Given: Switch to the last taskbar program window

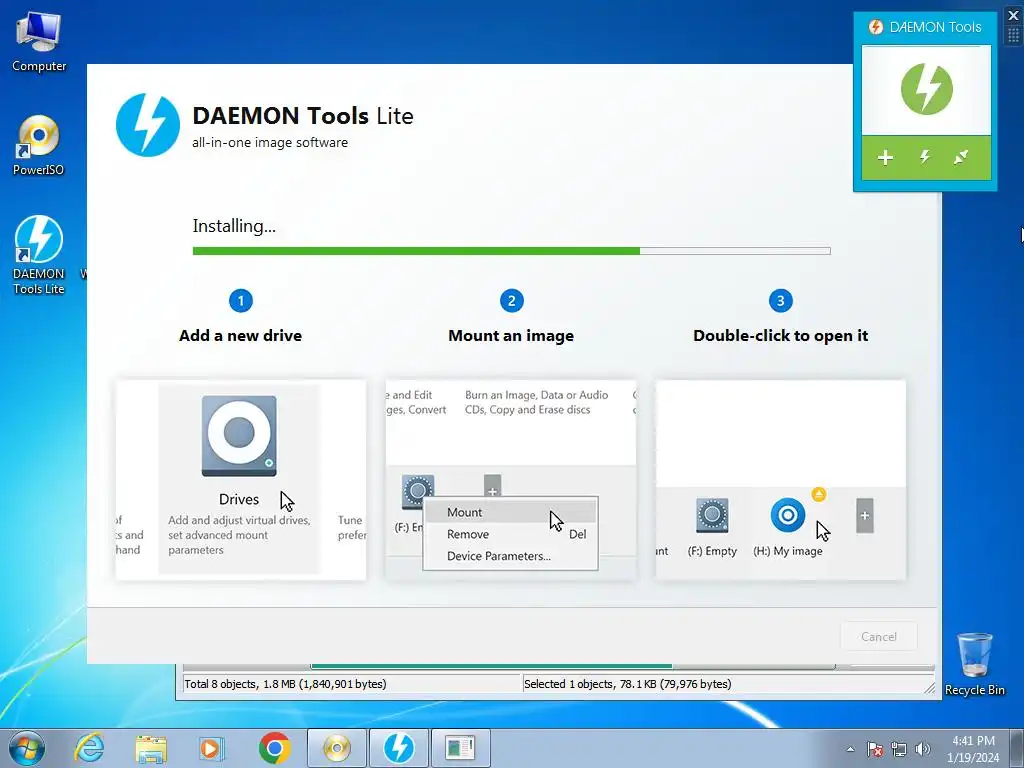Looking at the screenshot, I should tap(460, 748).
